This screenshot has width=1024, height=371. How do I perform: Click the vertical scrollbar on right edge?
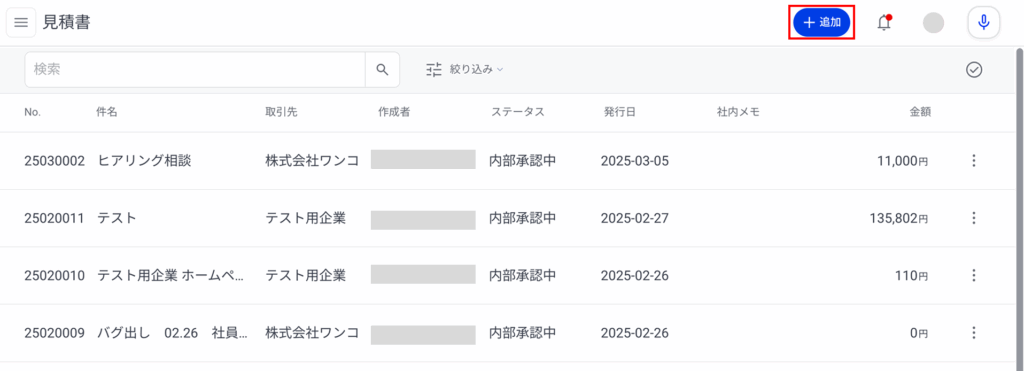[1019, 209]
